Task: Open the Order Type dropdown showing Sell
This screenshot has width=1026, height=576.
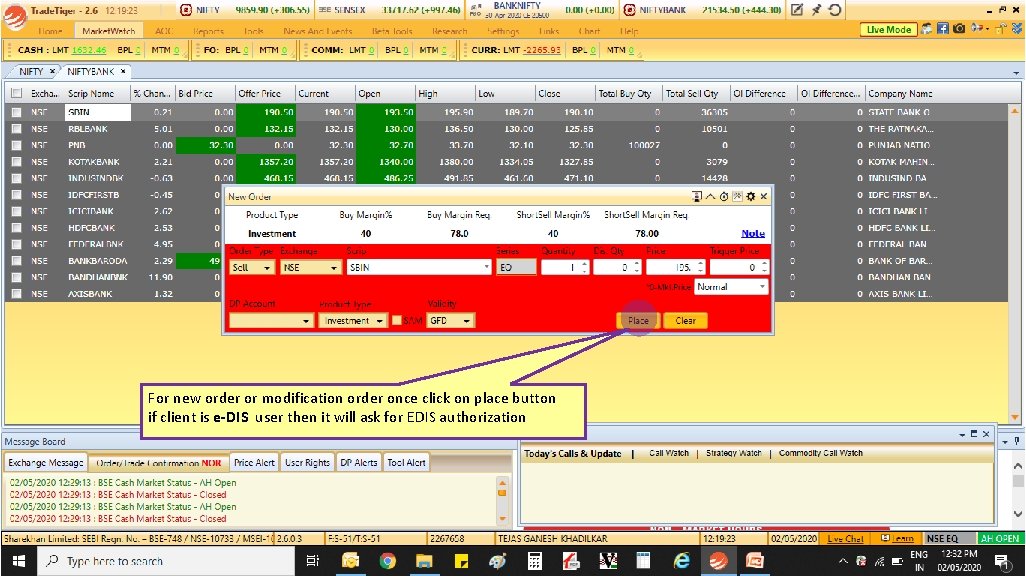Action: tap(252, 268)
